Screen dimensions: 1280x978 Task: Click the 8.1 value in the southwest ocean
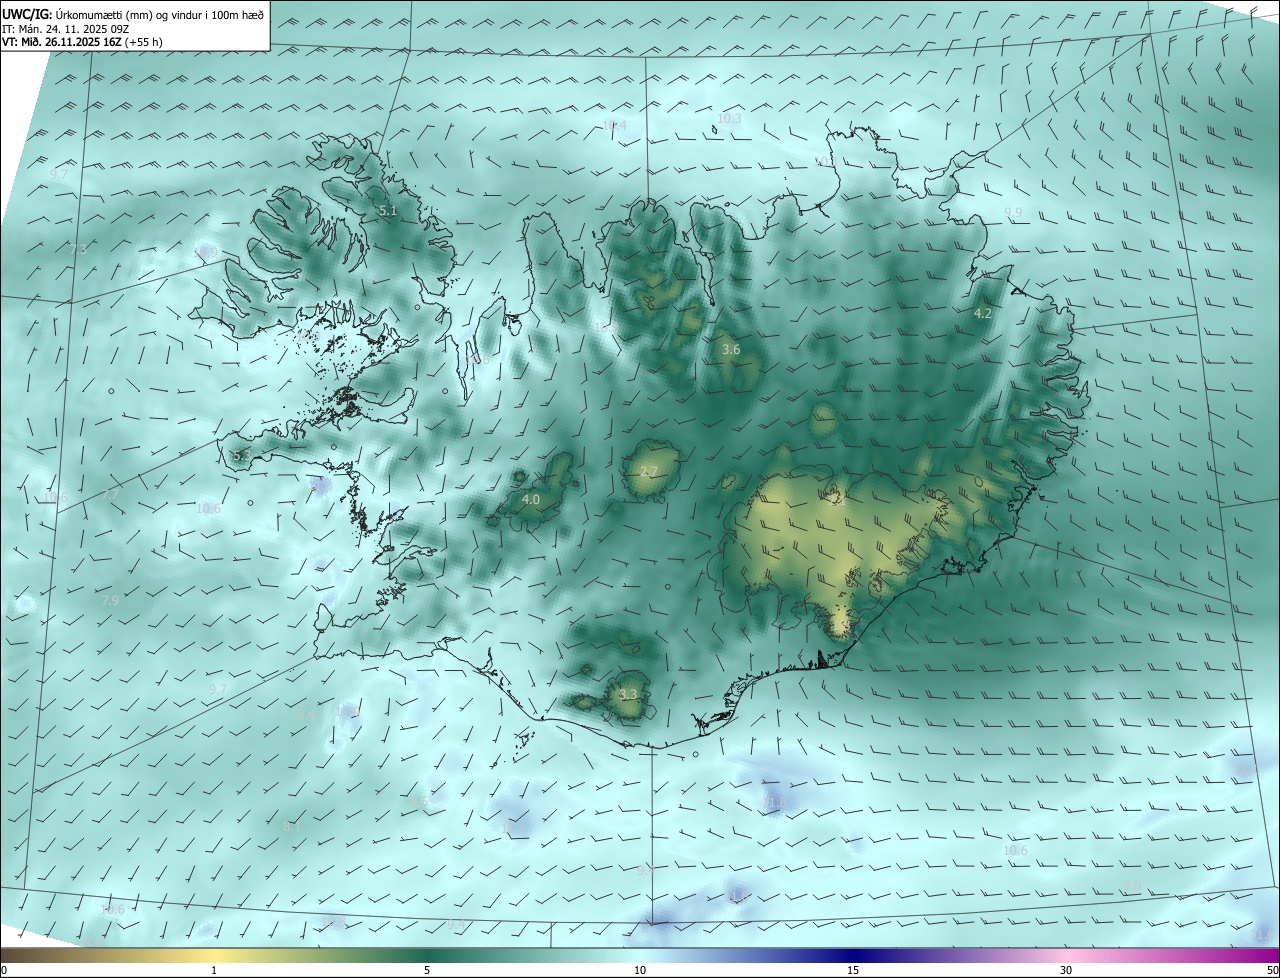tap(292, 827)
